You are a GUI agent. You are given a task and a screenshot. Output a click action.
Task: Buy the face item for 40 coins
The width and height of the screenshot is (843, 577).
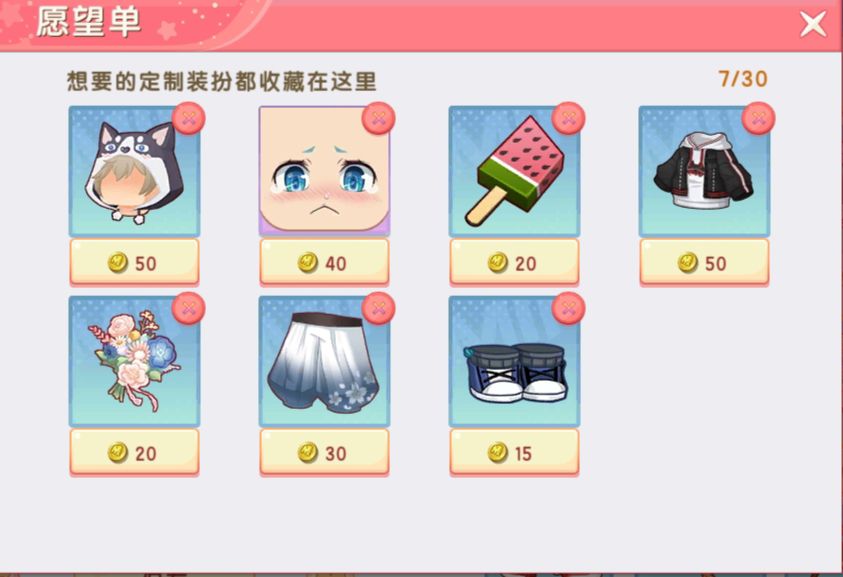[x=324, y=262]
